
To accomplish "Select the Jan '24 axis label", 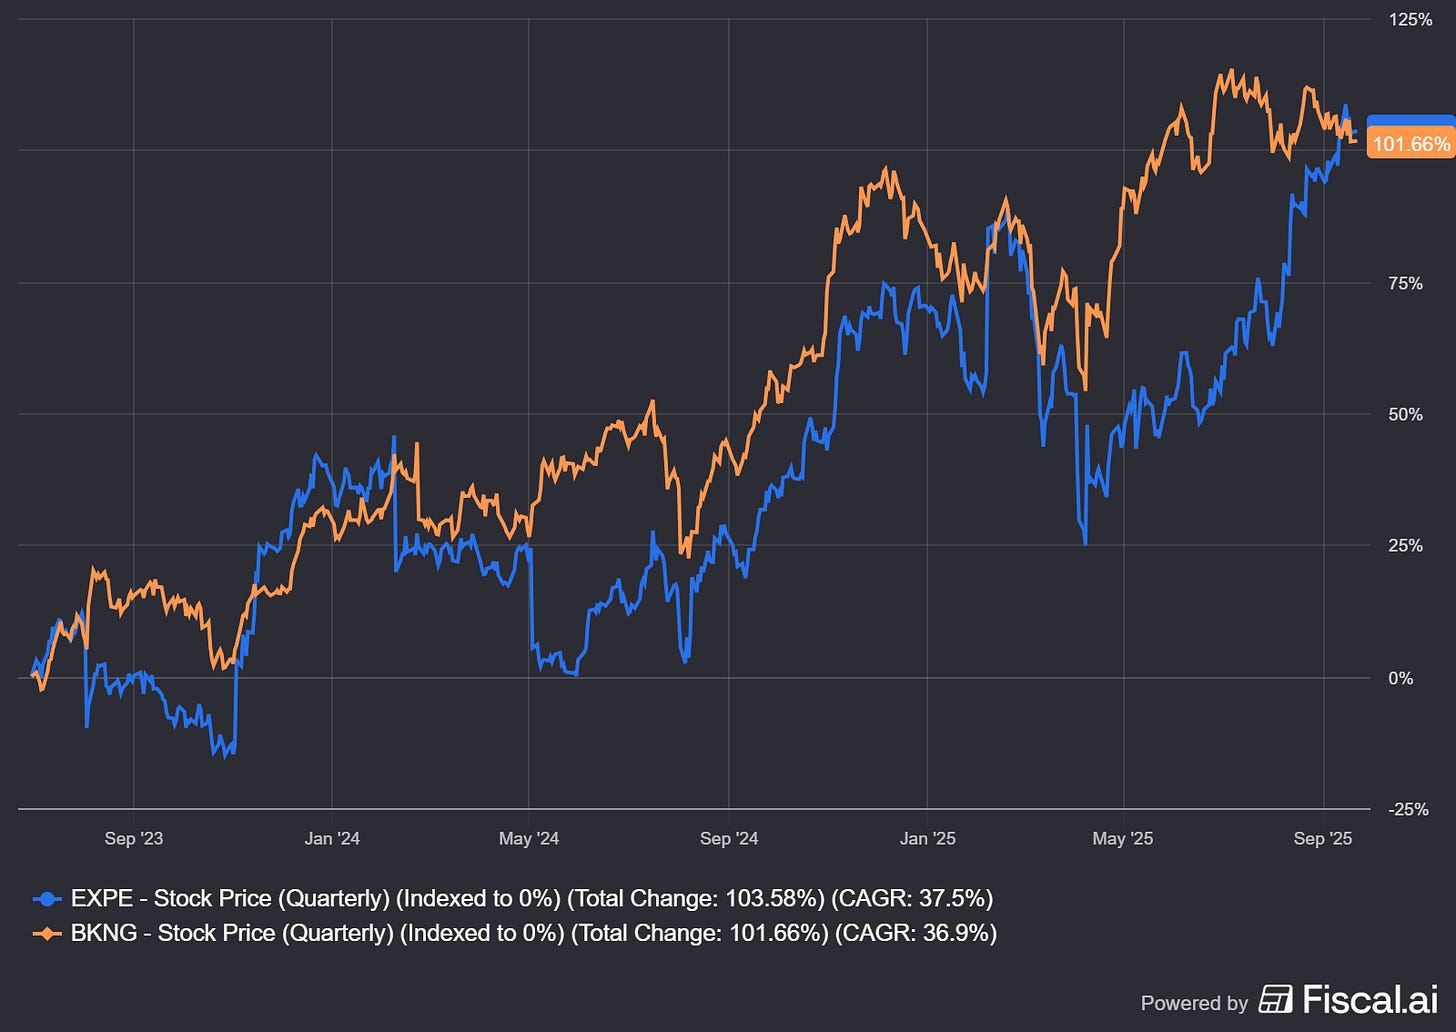I will click(332, 839).
